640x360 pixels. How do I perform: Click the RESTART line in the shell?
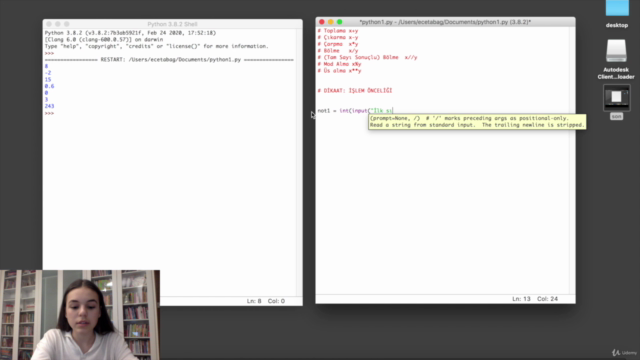[x=169, y=60]
